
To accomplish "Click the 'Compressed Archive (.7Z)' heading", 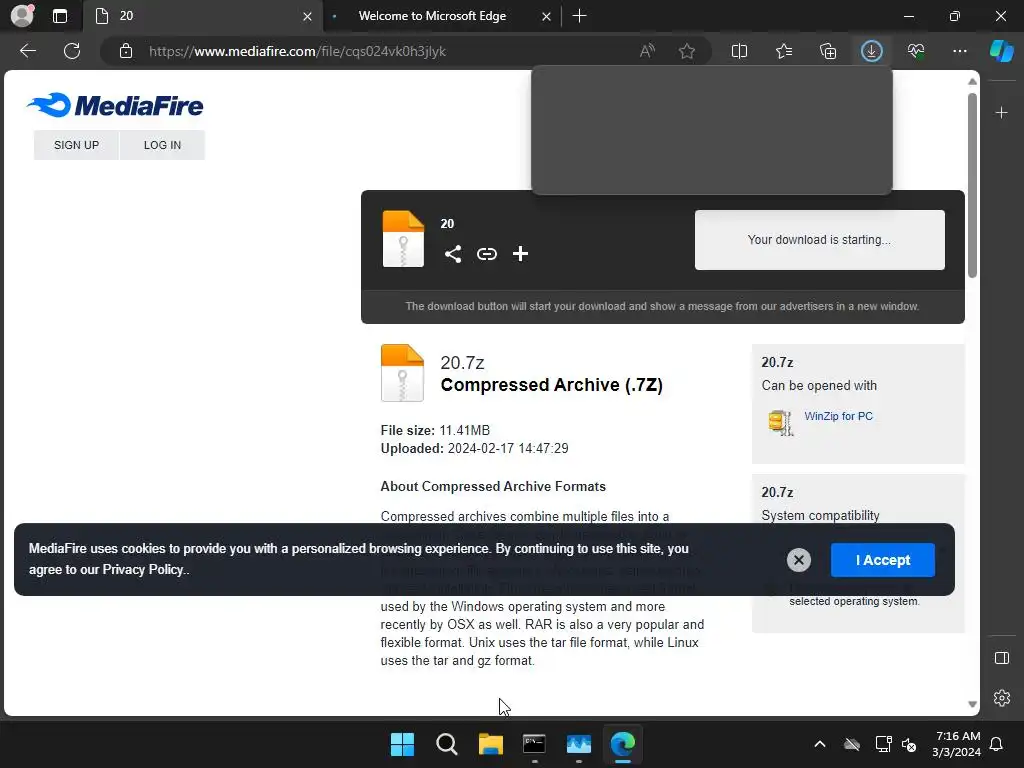I will [552, 385].
